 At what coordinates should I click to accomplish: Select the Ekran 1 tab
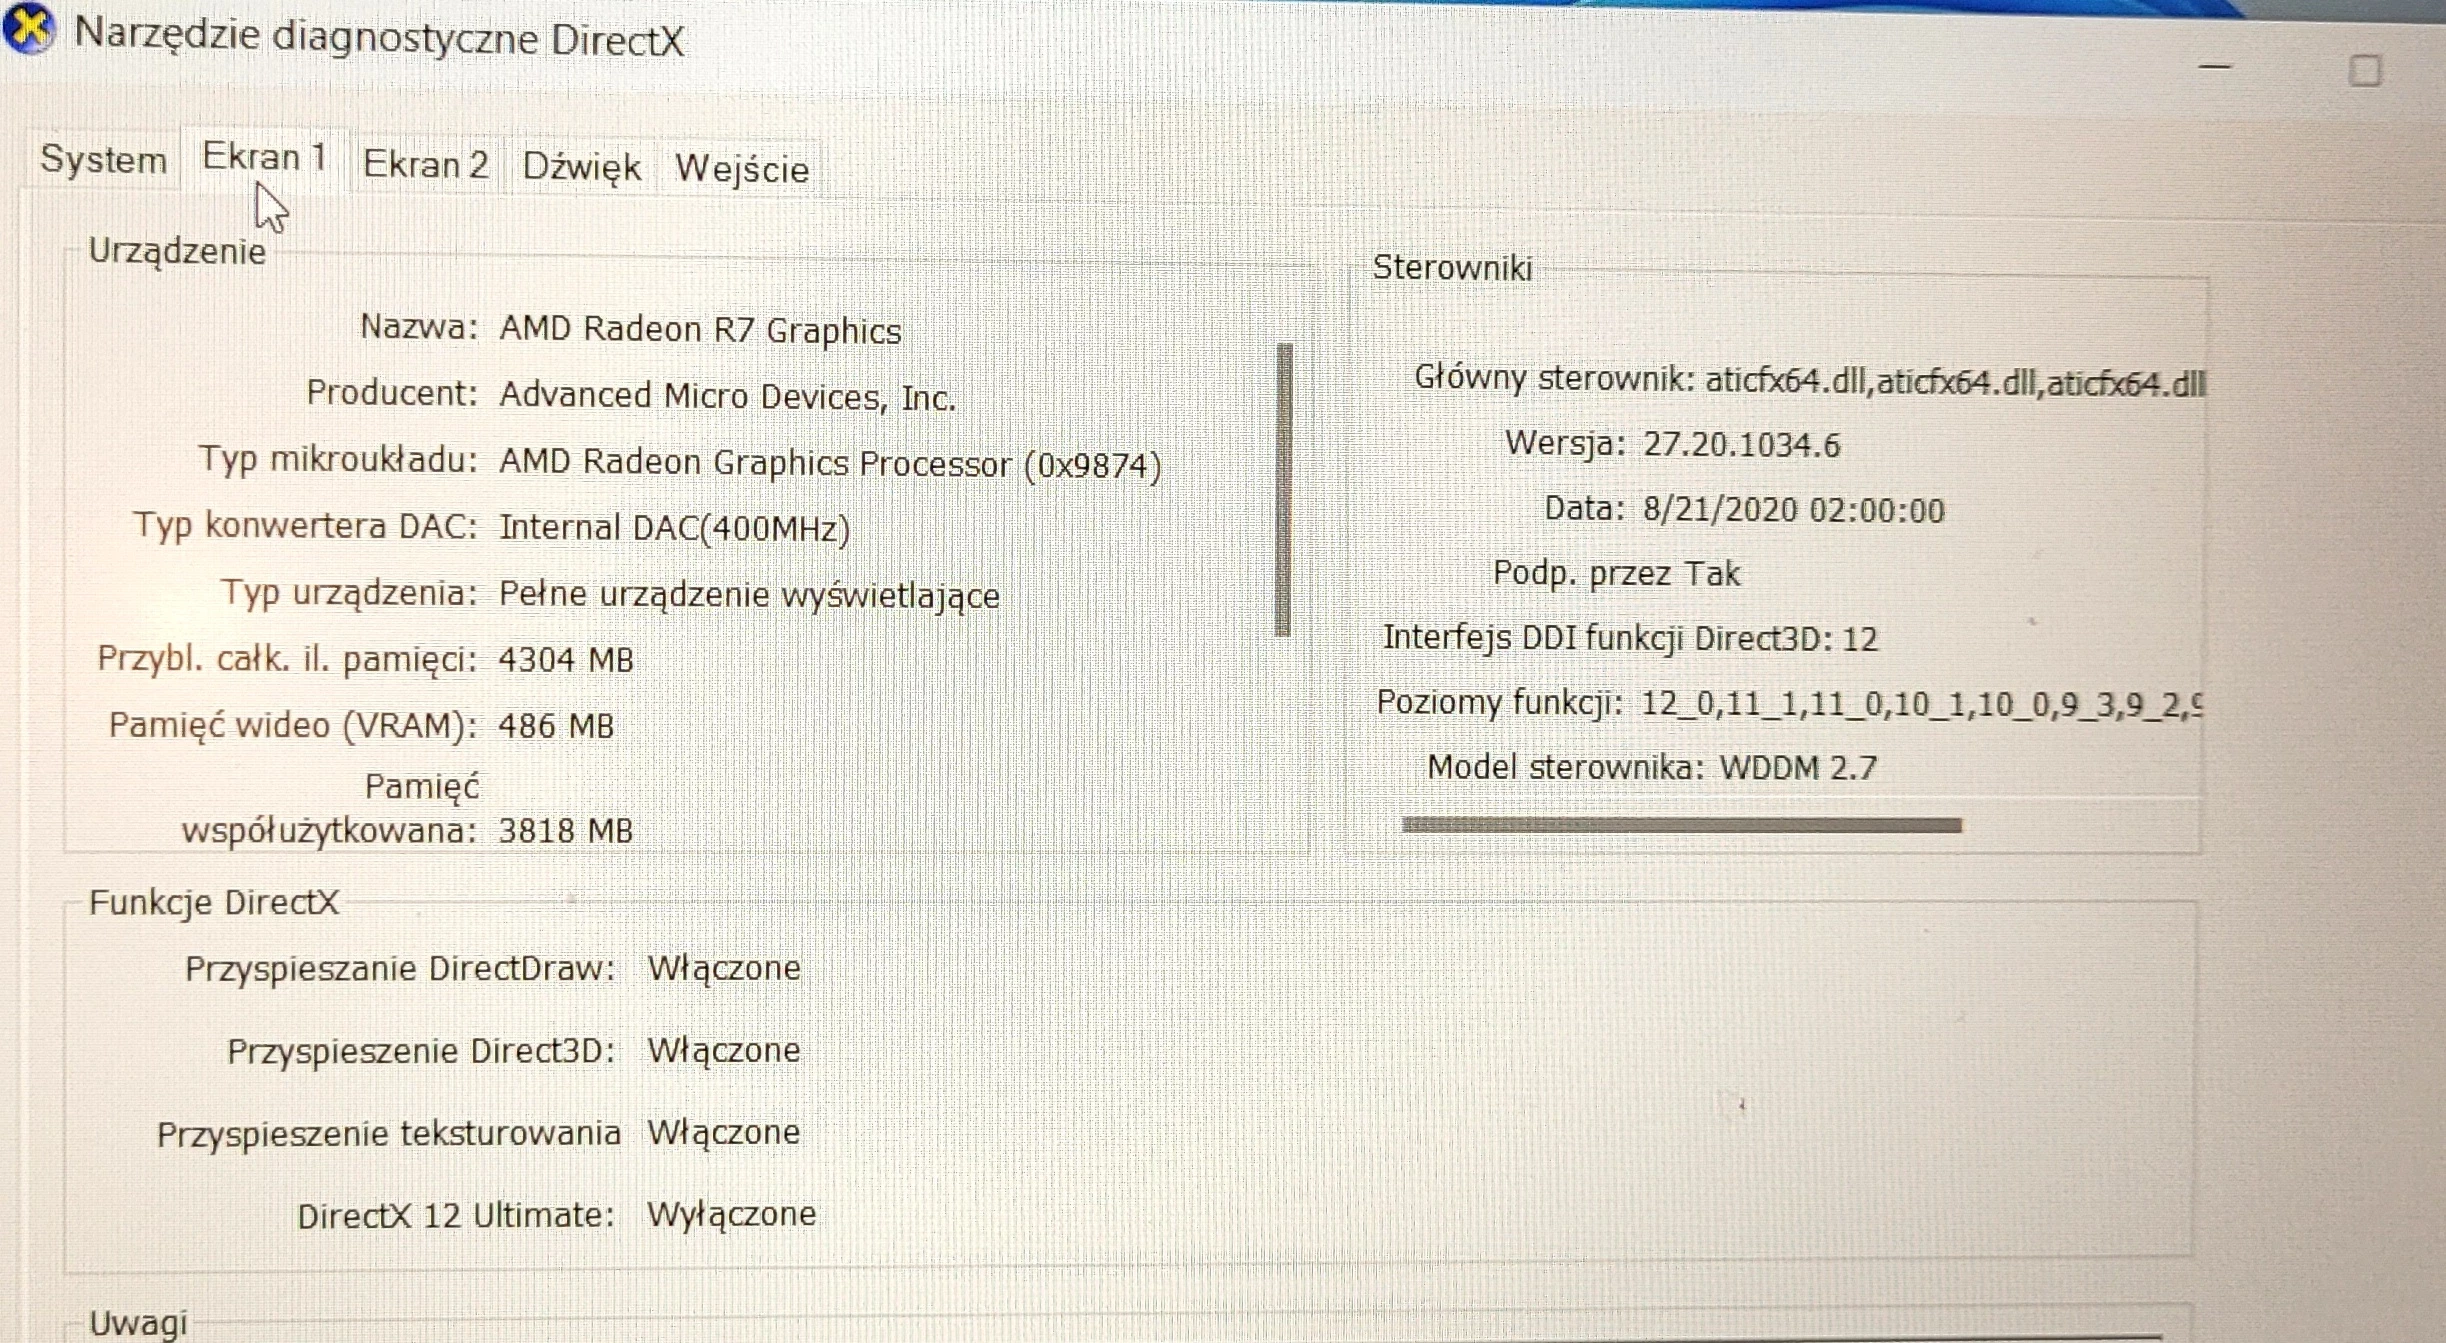click(264, 157)
